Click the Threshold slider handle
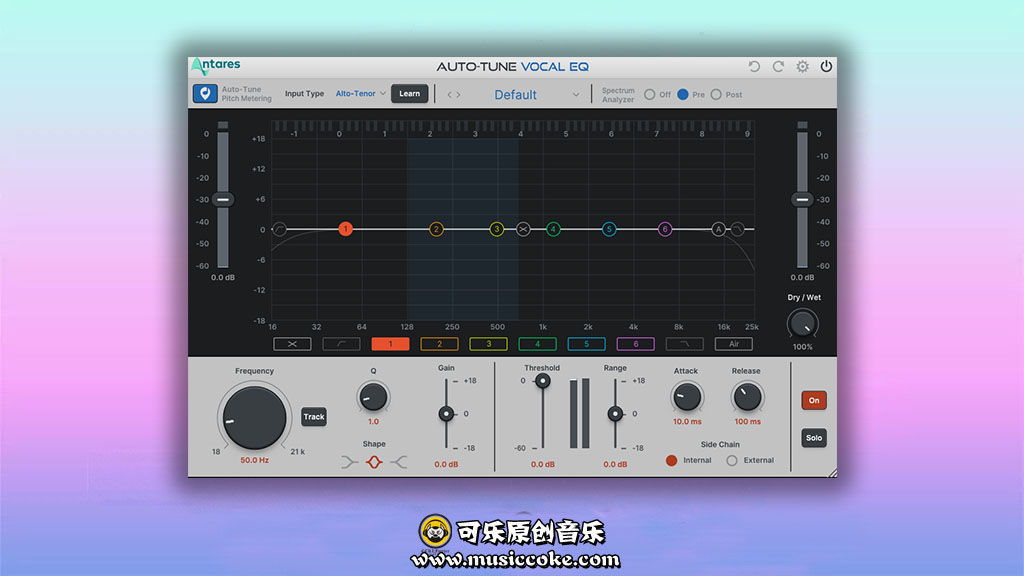 [x=542, y=381]
